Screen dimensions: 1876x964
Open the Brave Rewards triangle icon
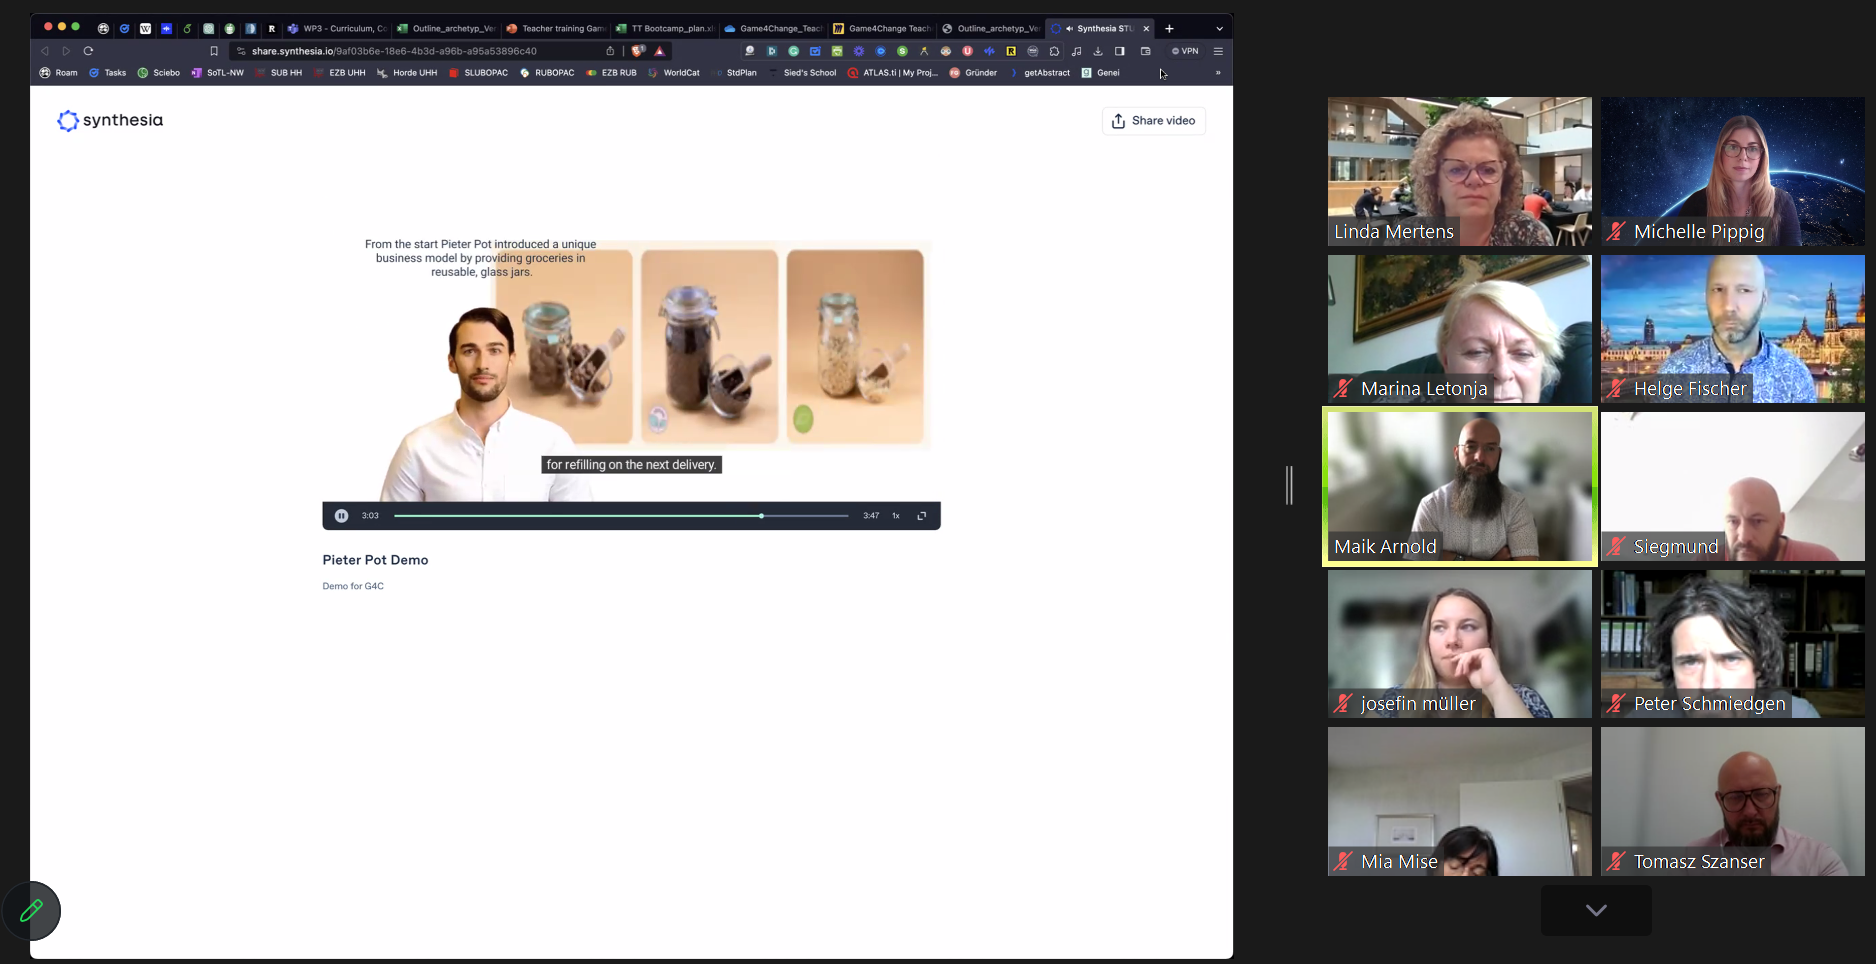coord(660,51)
